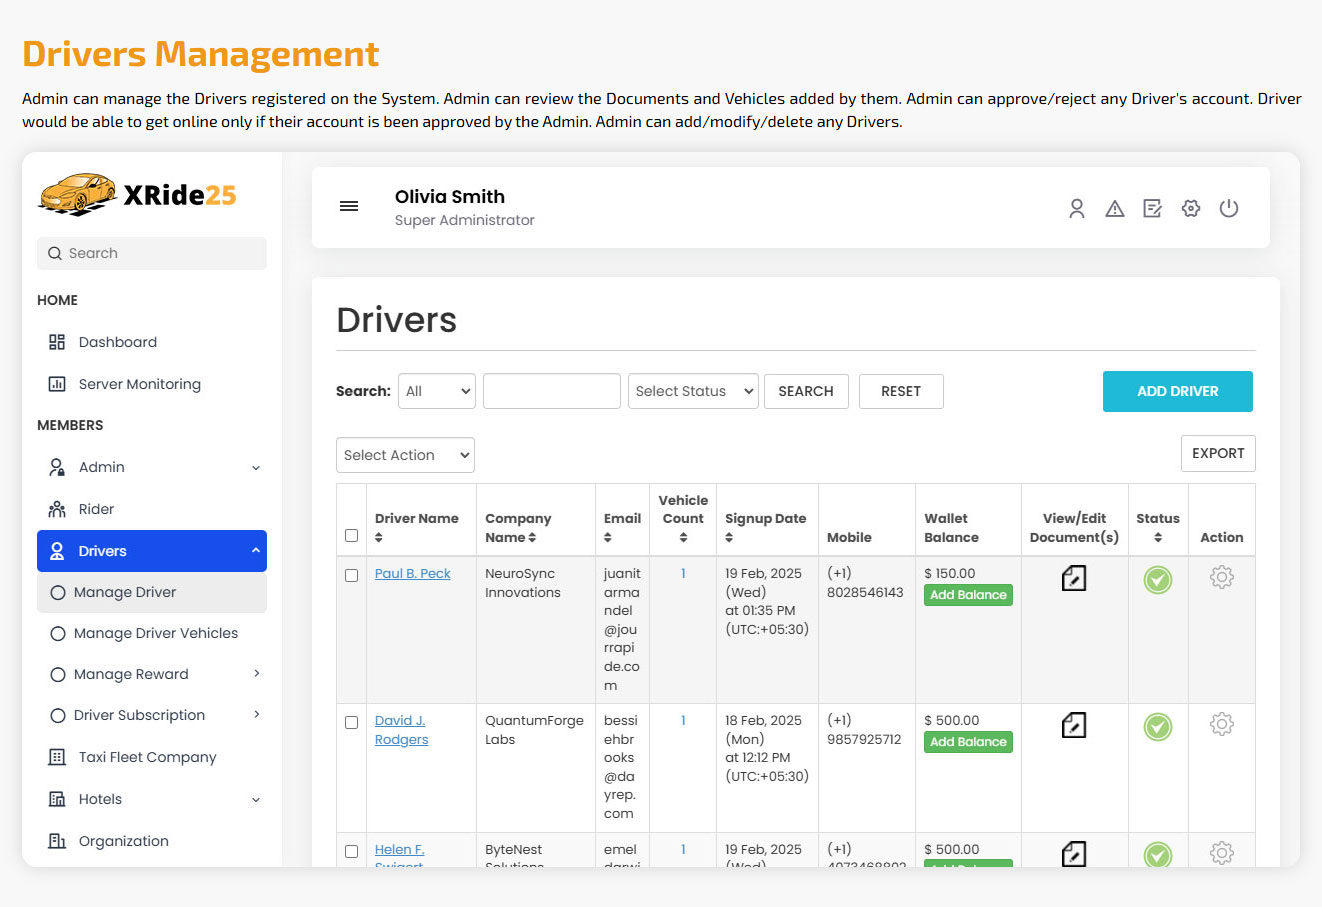The width and height of the screenshot is (1322, 907).
Task: Sort by Vehicle Count arrows
Action: pyautogui.click(x=683, y=538)
